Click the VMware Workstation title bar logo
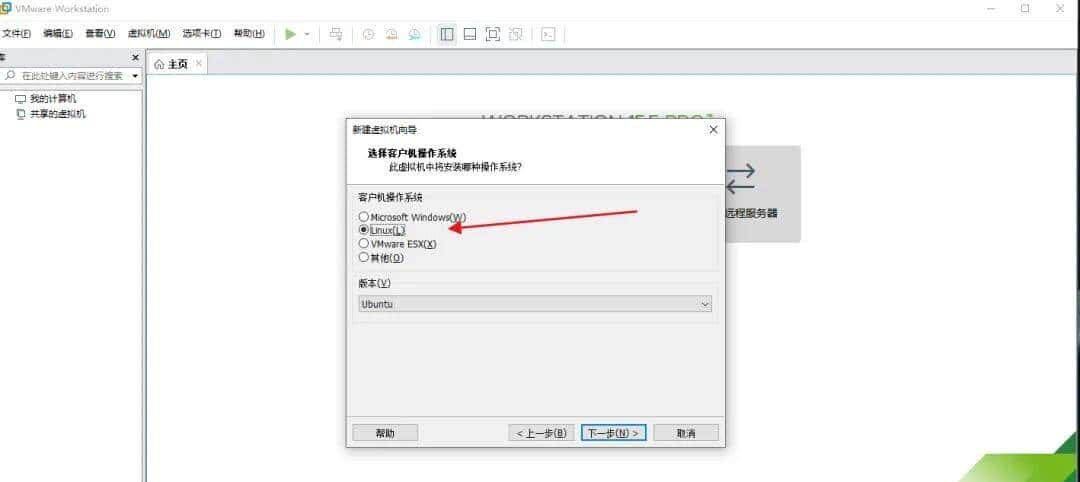The height and width of the screenshot is (482, 1080). point(5,8)
